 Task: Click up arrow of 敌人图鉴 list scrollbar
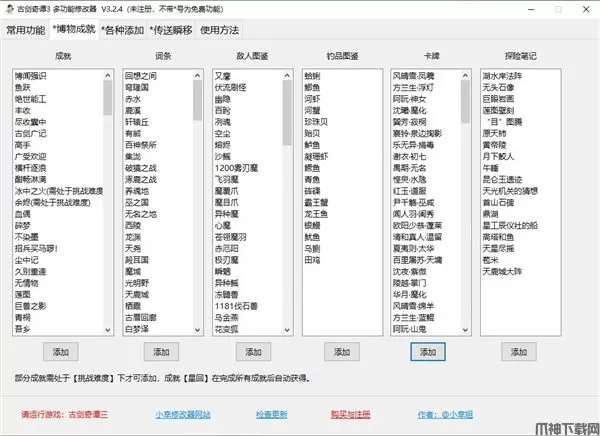click(x=287, y=76)
